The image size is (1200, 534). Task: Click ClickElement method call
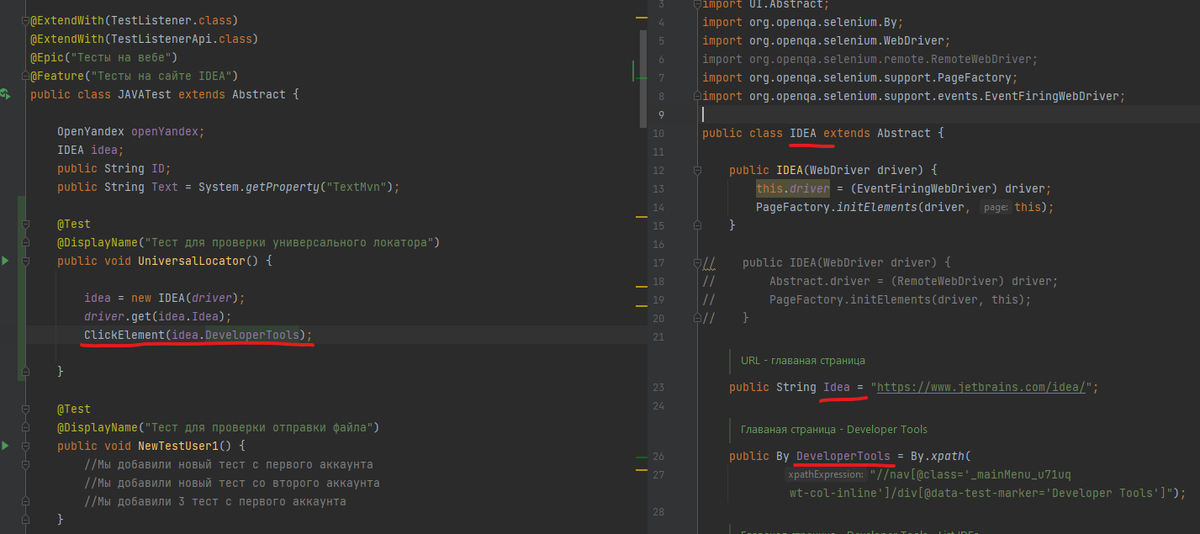(124, 335)
